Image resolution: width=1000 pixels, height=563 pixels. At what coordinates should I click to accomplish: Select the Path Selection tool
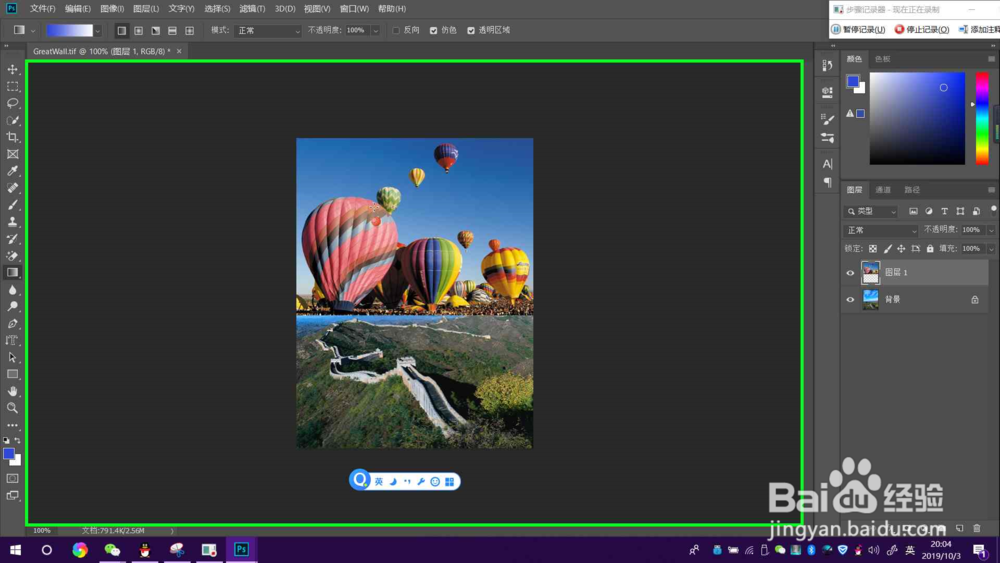[12, 357]
